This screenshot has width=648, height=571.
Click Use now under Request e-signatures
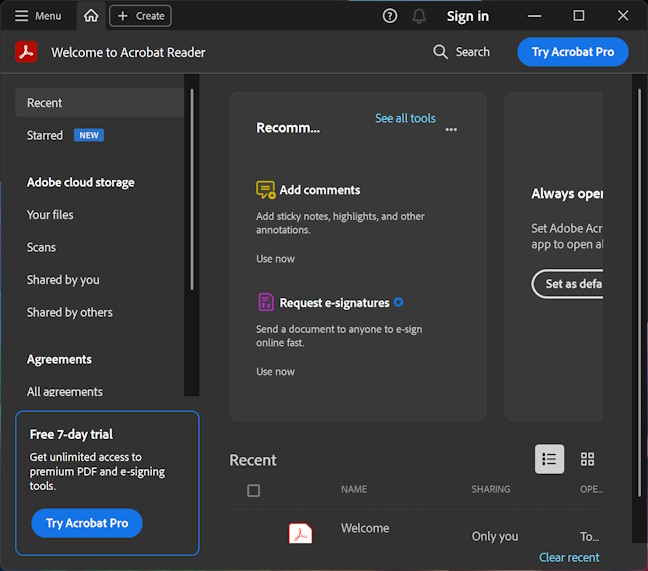click(x=275, y=372)
